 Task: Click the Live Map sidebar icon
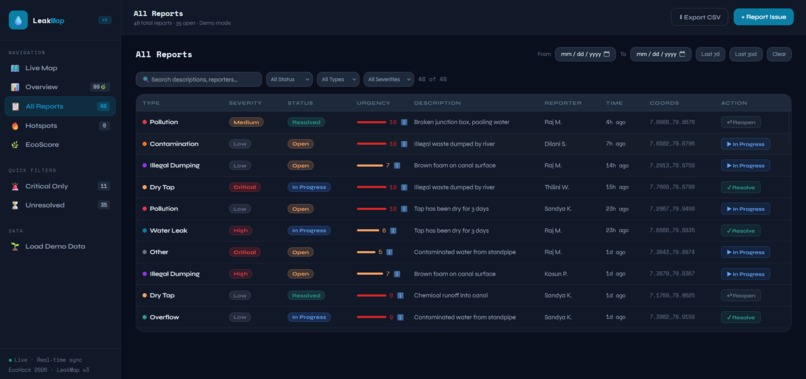pyautogui.click(x=15, y=68)
